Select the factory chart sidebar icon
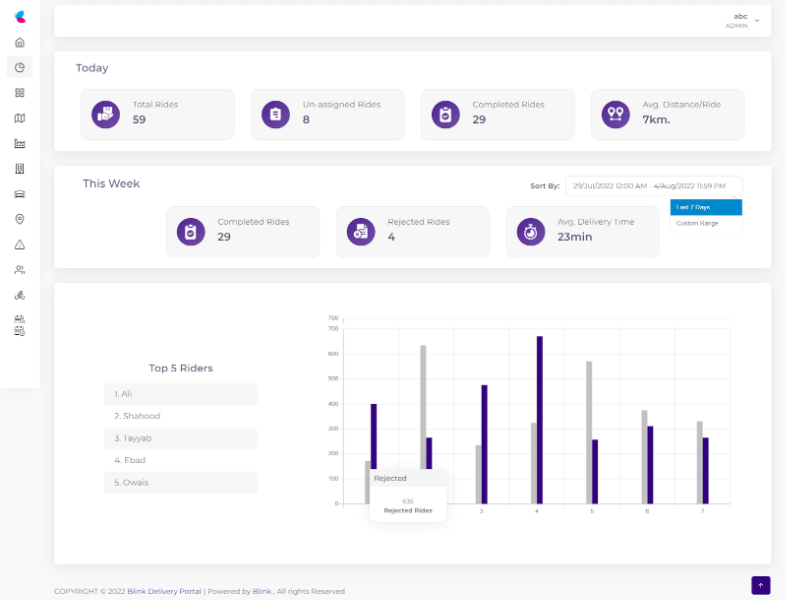 (x=19, y=143)
